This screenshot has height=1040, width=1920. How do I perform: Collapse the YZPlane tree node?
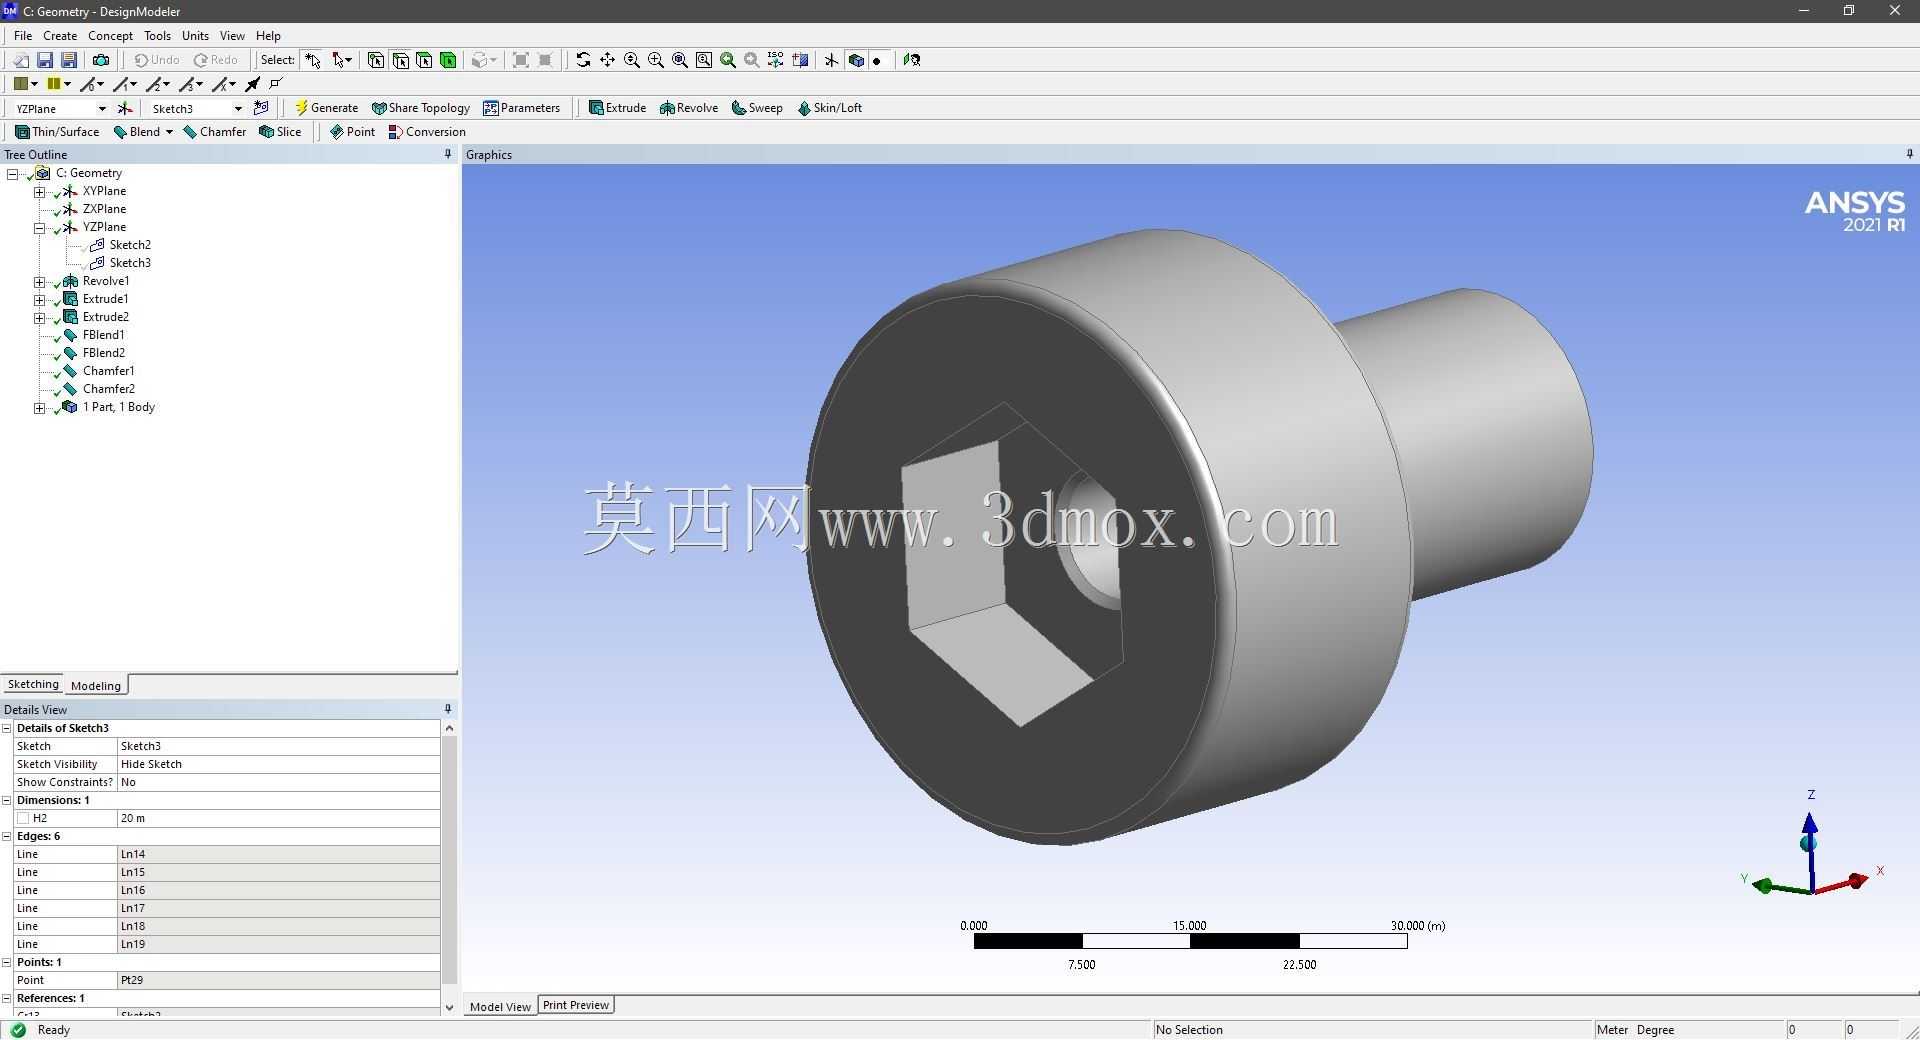(39, 228)
